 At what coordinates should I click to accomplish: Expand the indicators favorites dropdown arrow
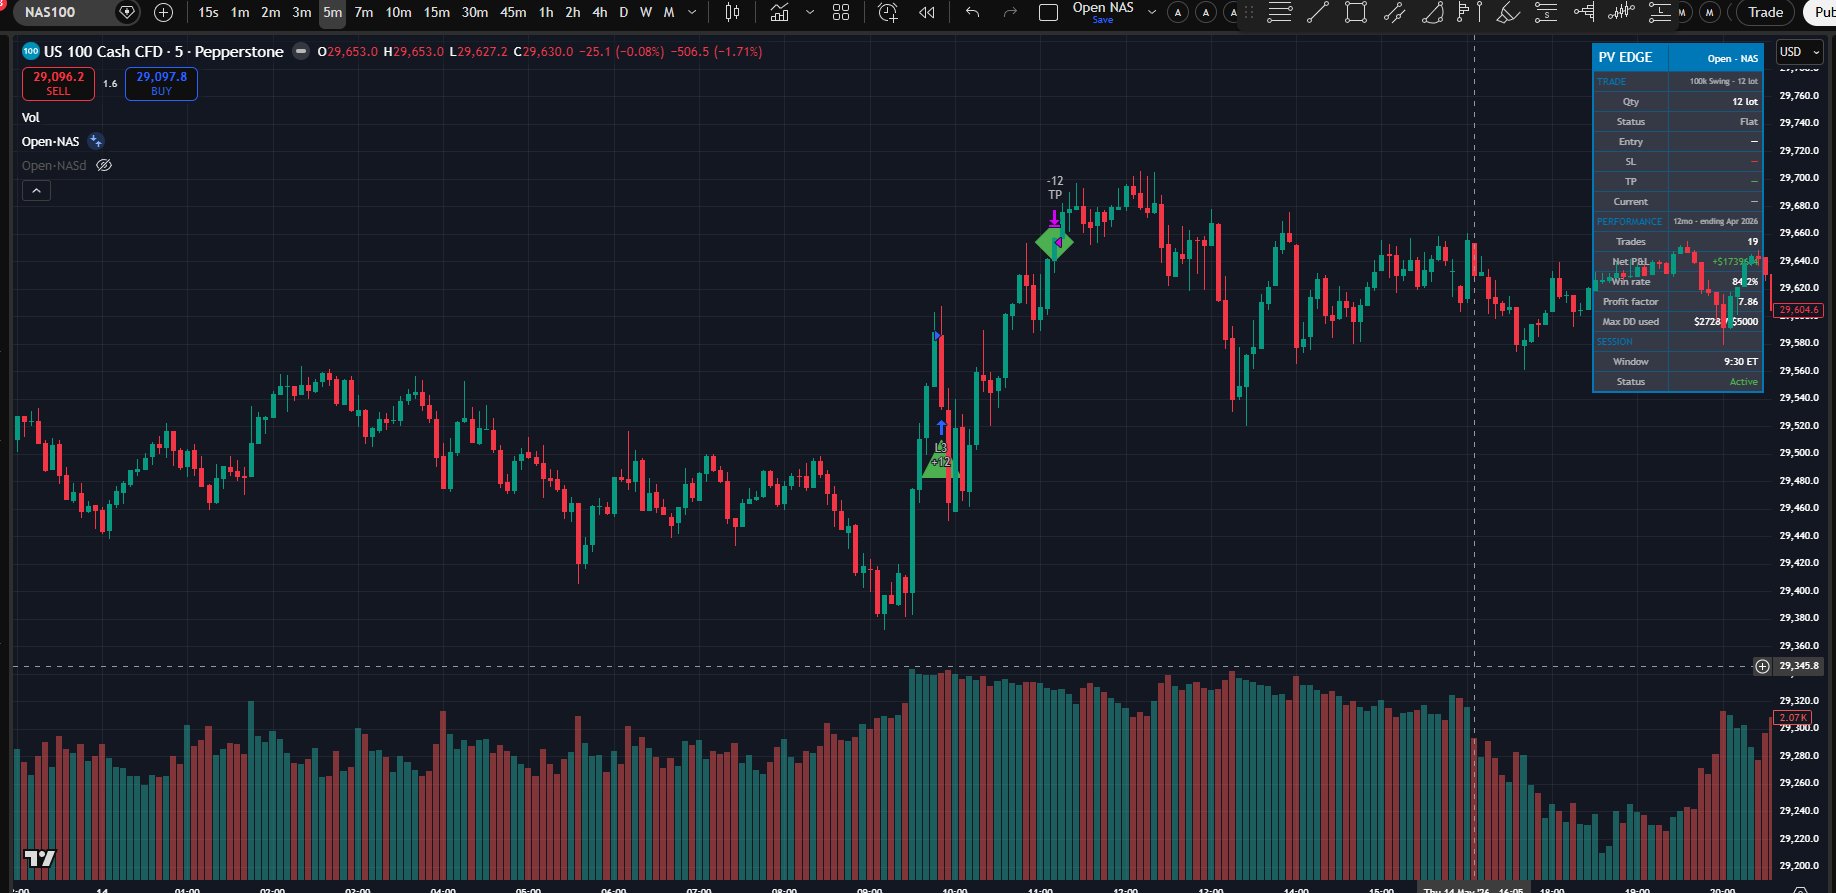coord(810,12)
